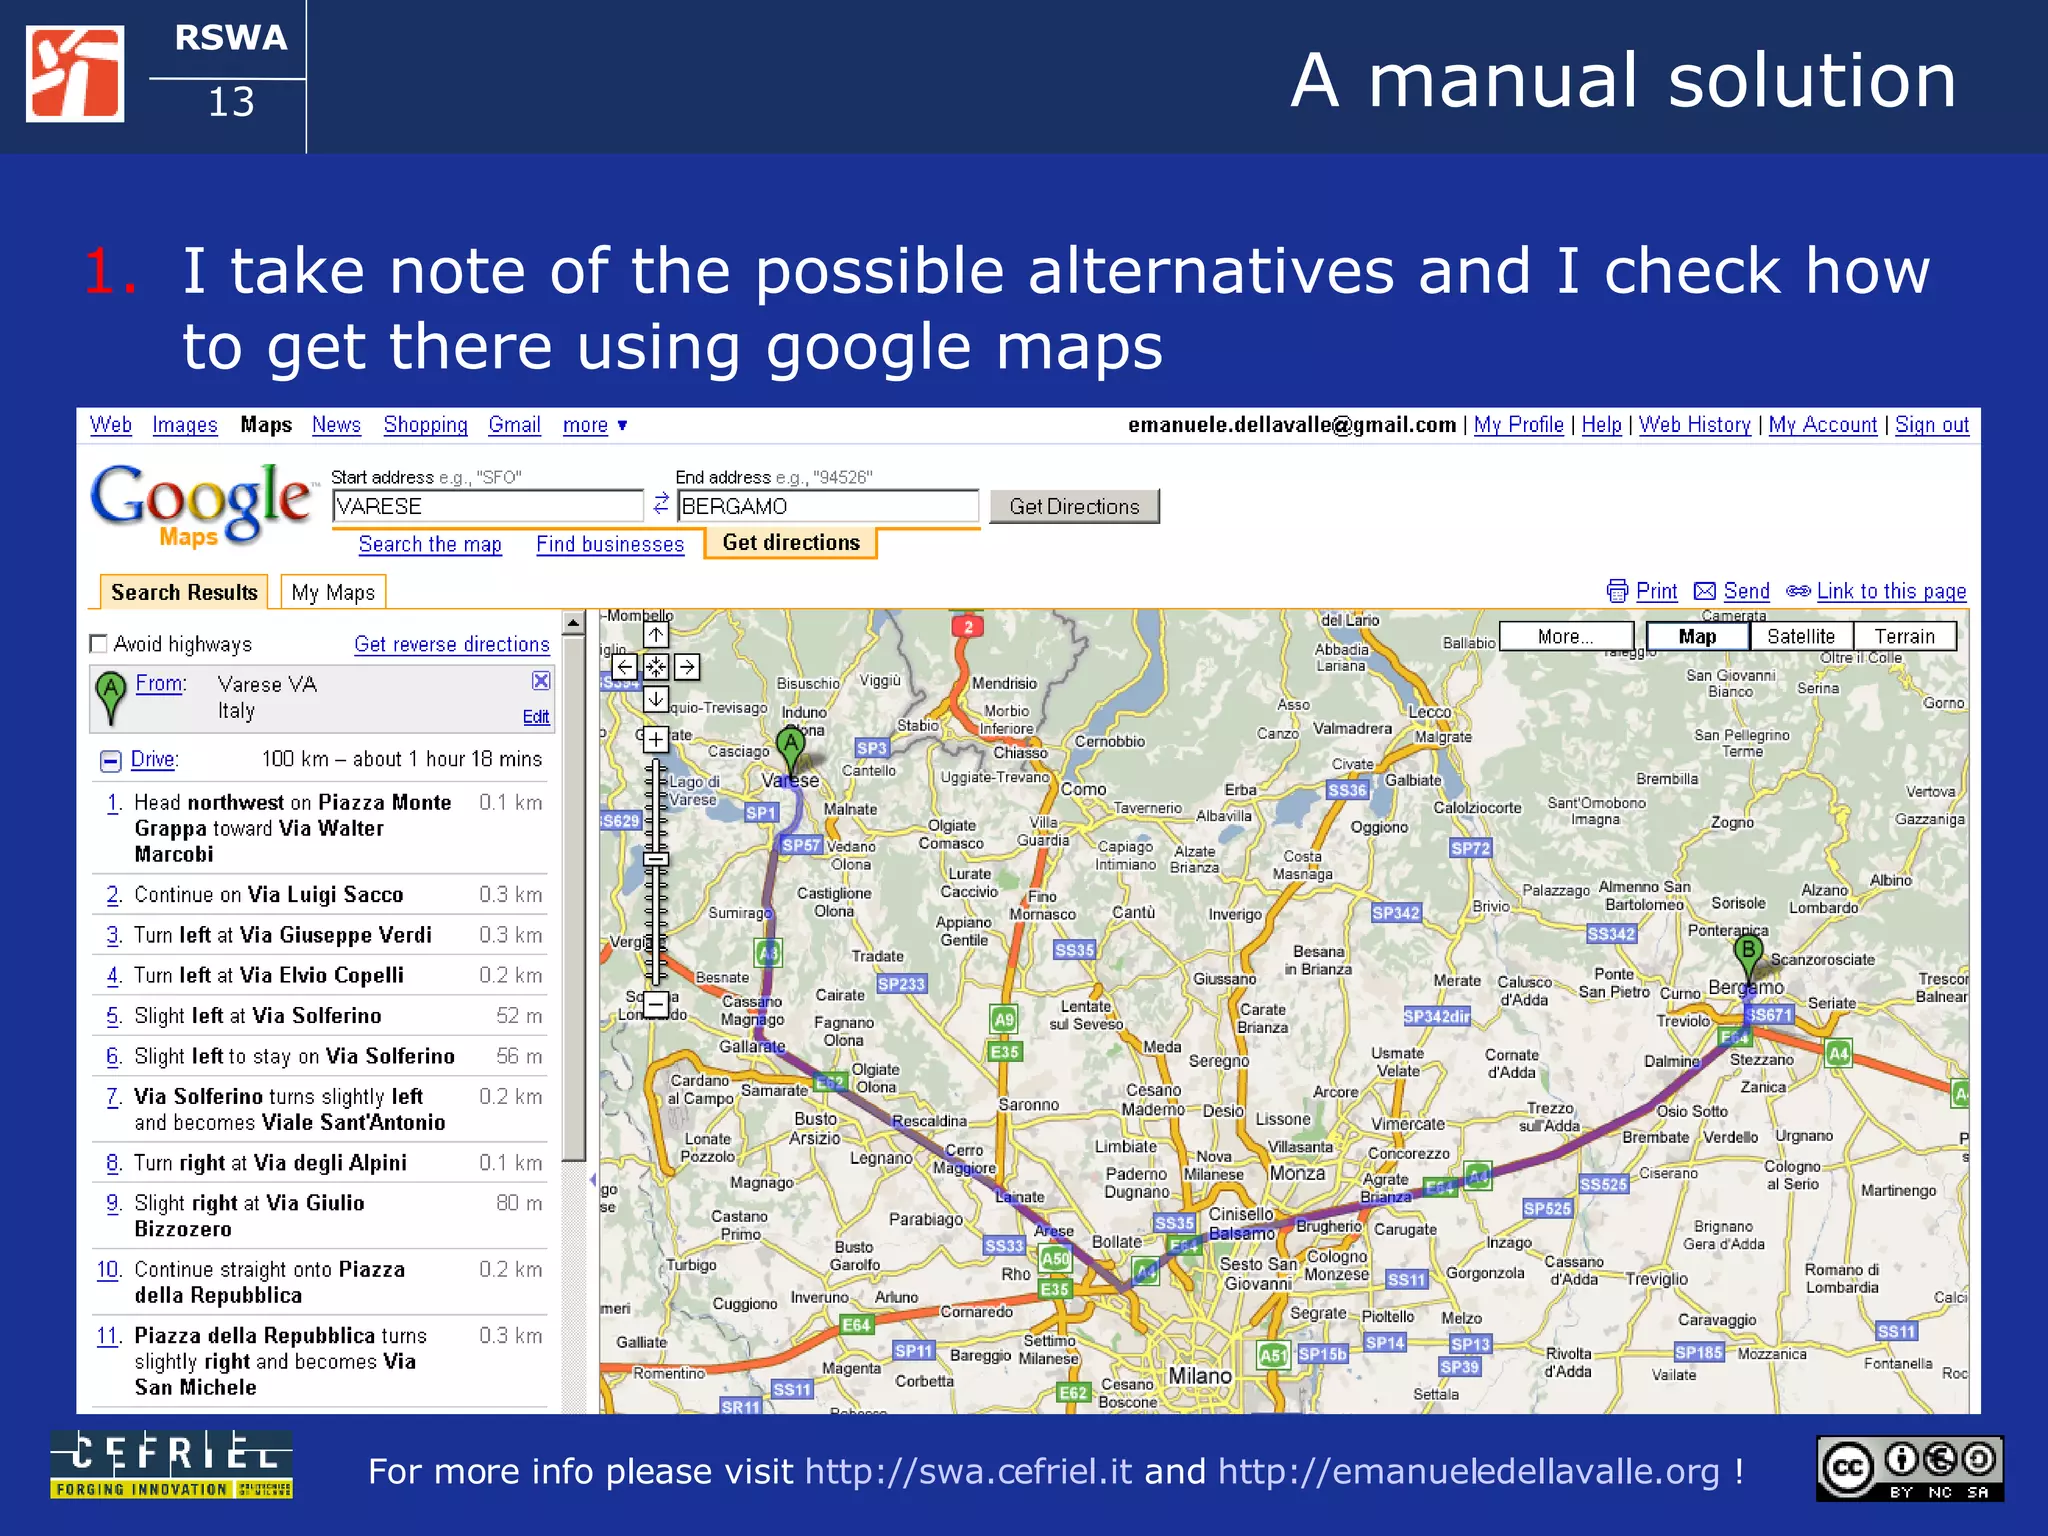2048x1536 pixels.
Task: Click the CEFRIEL logo in footer
Action: pos(171,1464)
